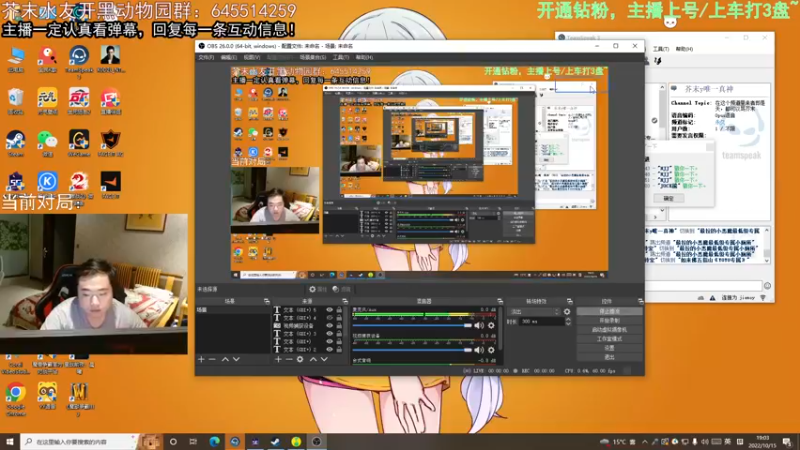Open the 帮助(H) menu in OBS
The height and width of the screenshot is (450, 800).
pyautogui.click(x=364, y=58)
